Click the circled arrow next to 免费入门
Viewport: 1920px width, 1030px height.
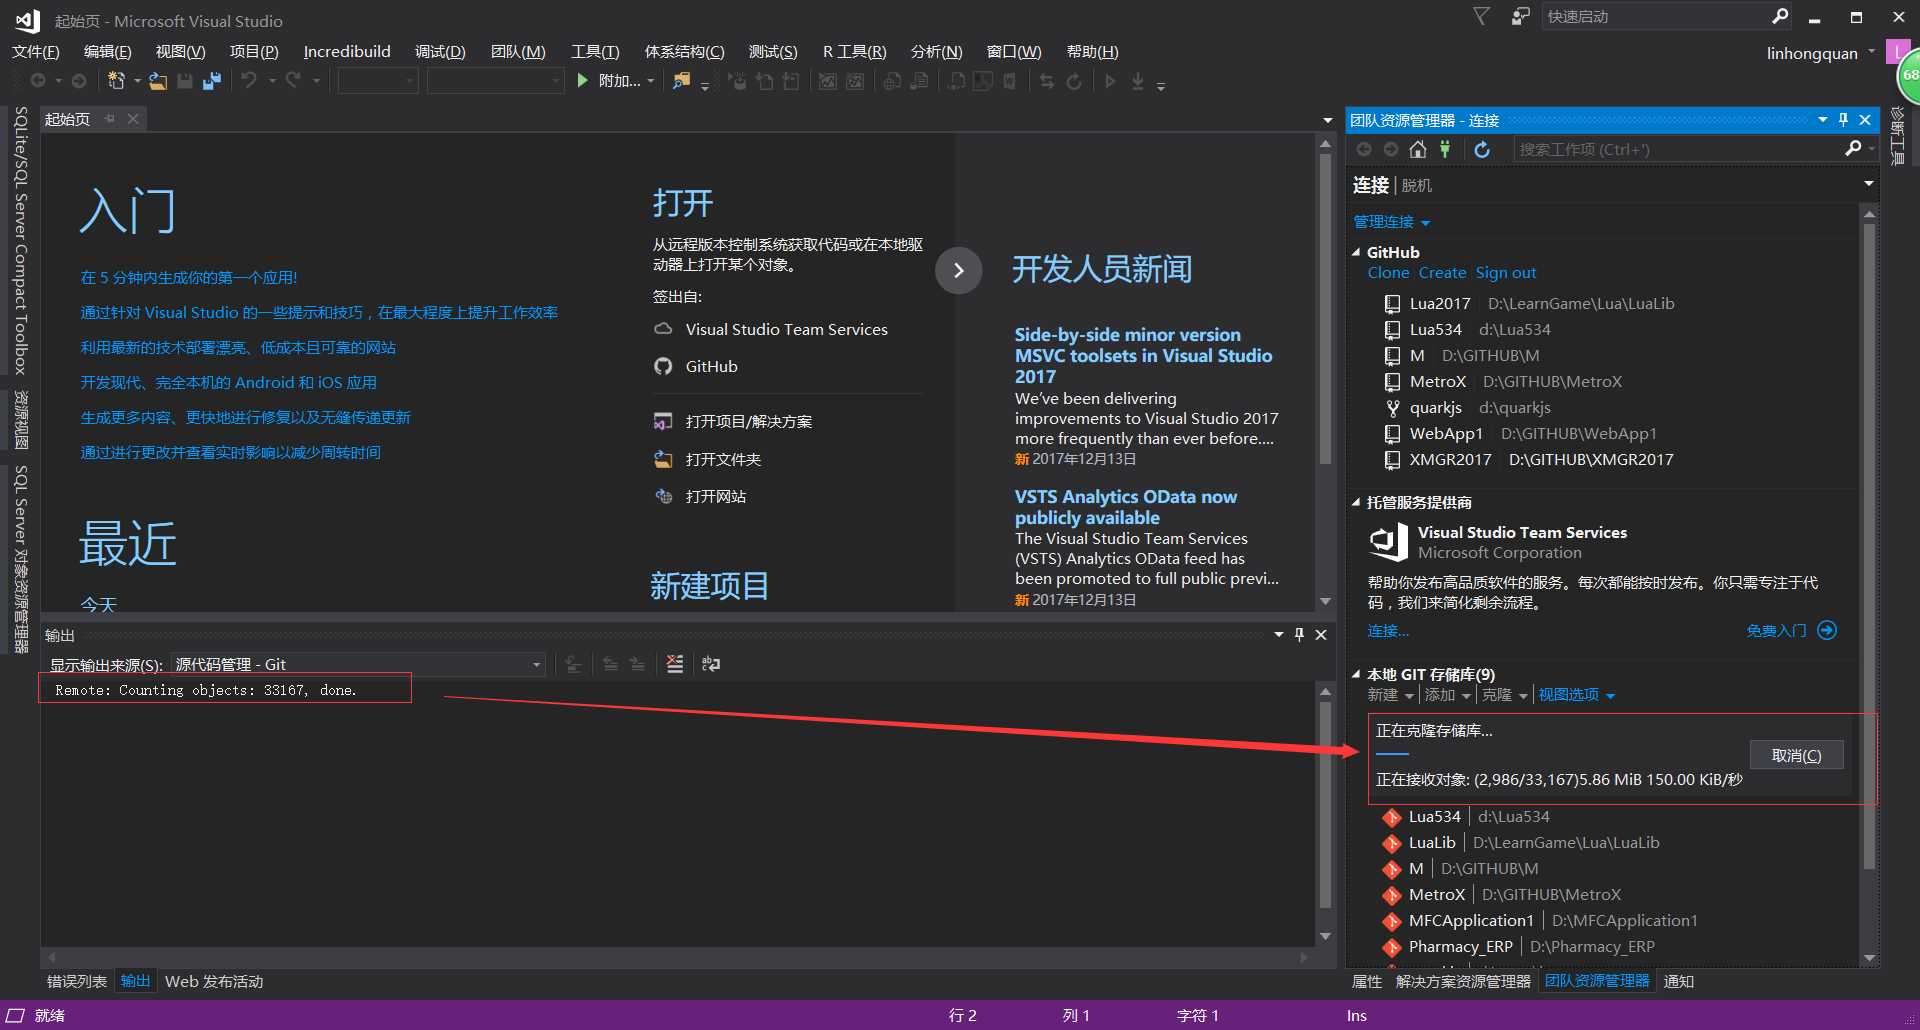coord(1827,630)
